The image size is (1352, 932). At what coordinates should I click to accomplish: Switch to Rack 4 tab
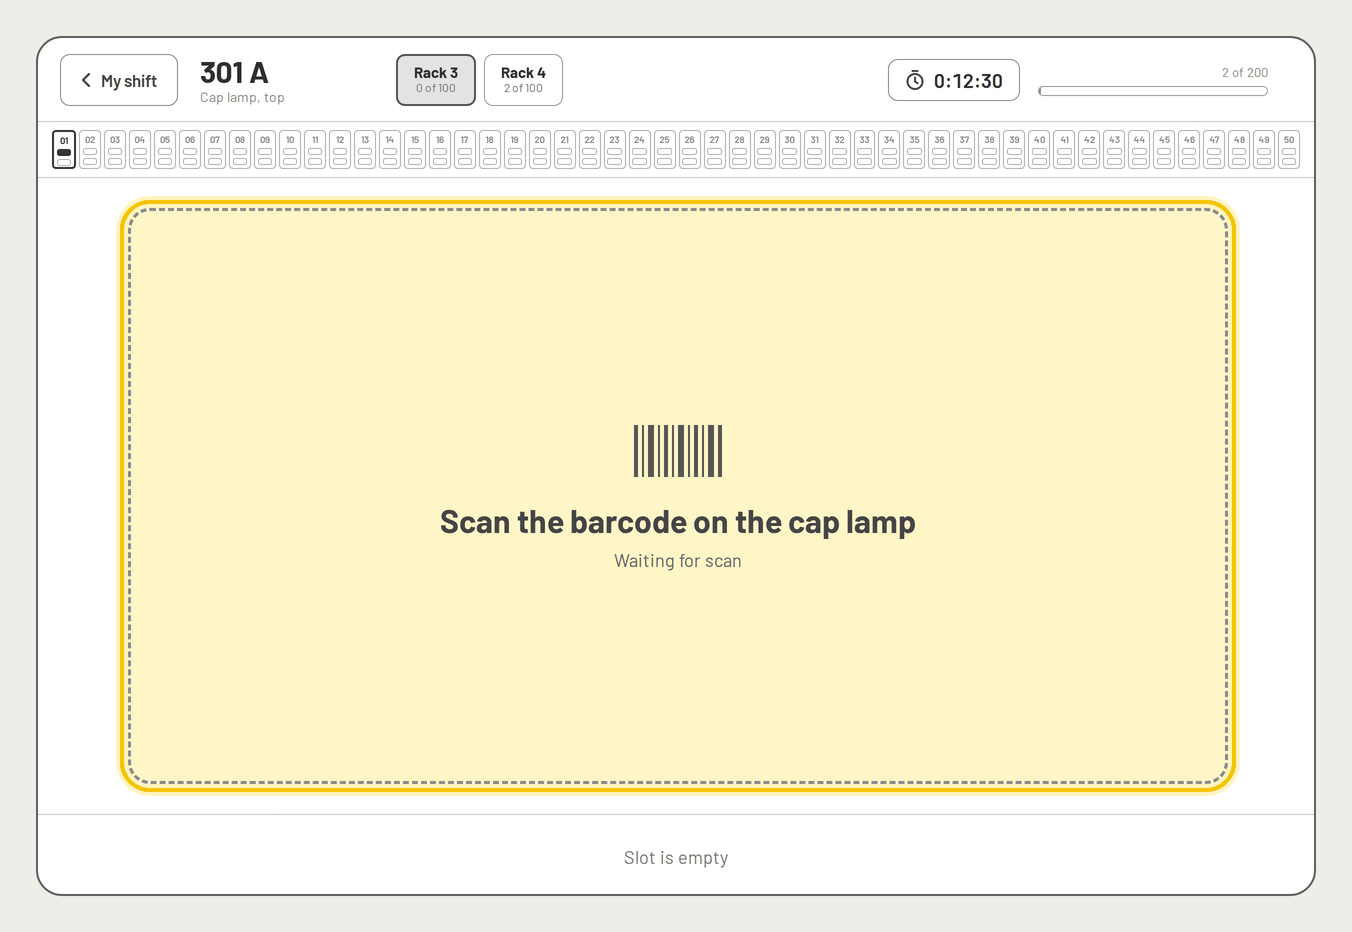pyautogui.click(x=523, y=80)
